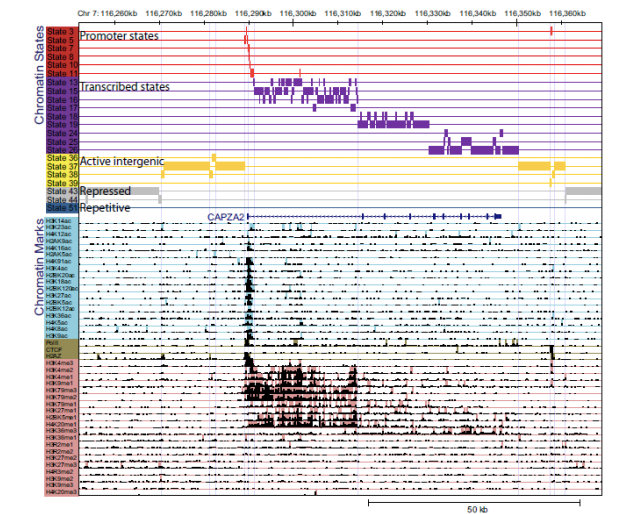The width and height of the screenshot is (627, 514).
Task: Select the Chromatin States vertical title
Action: [x=39, y=75]
